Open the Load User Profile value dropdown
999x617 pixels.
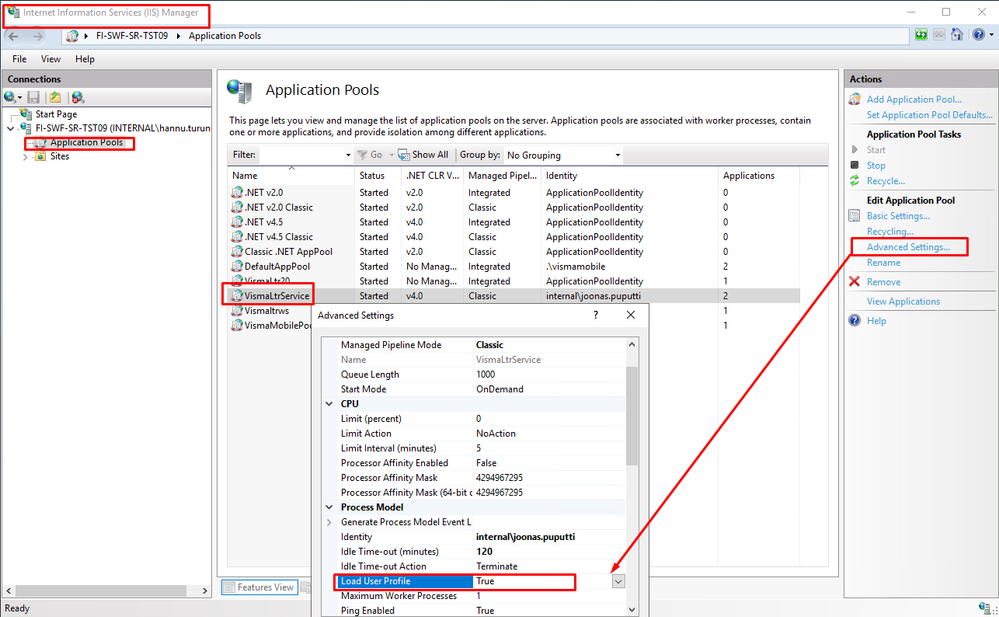click(618, 581)
